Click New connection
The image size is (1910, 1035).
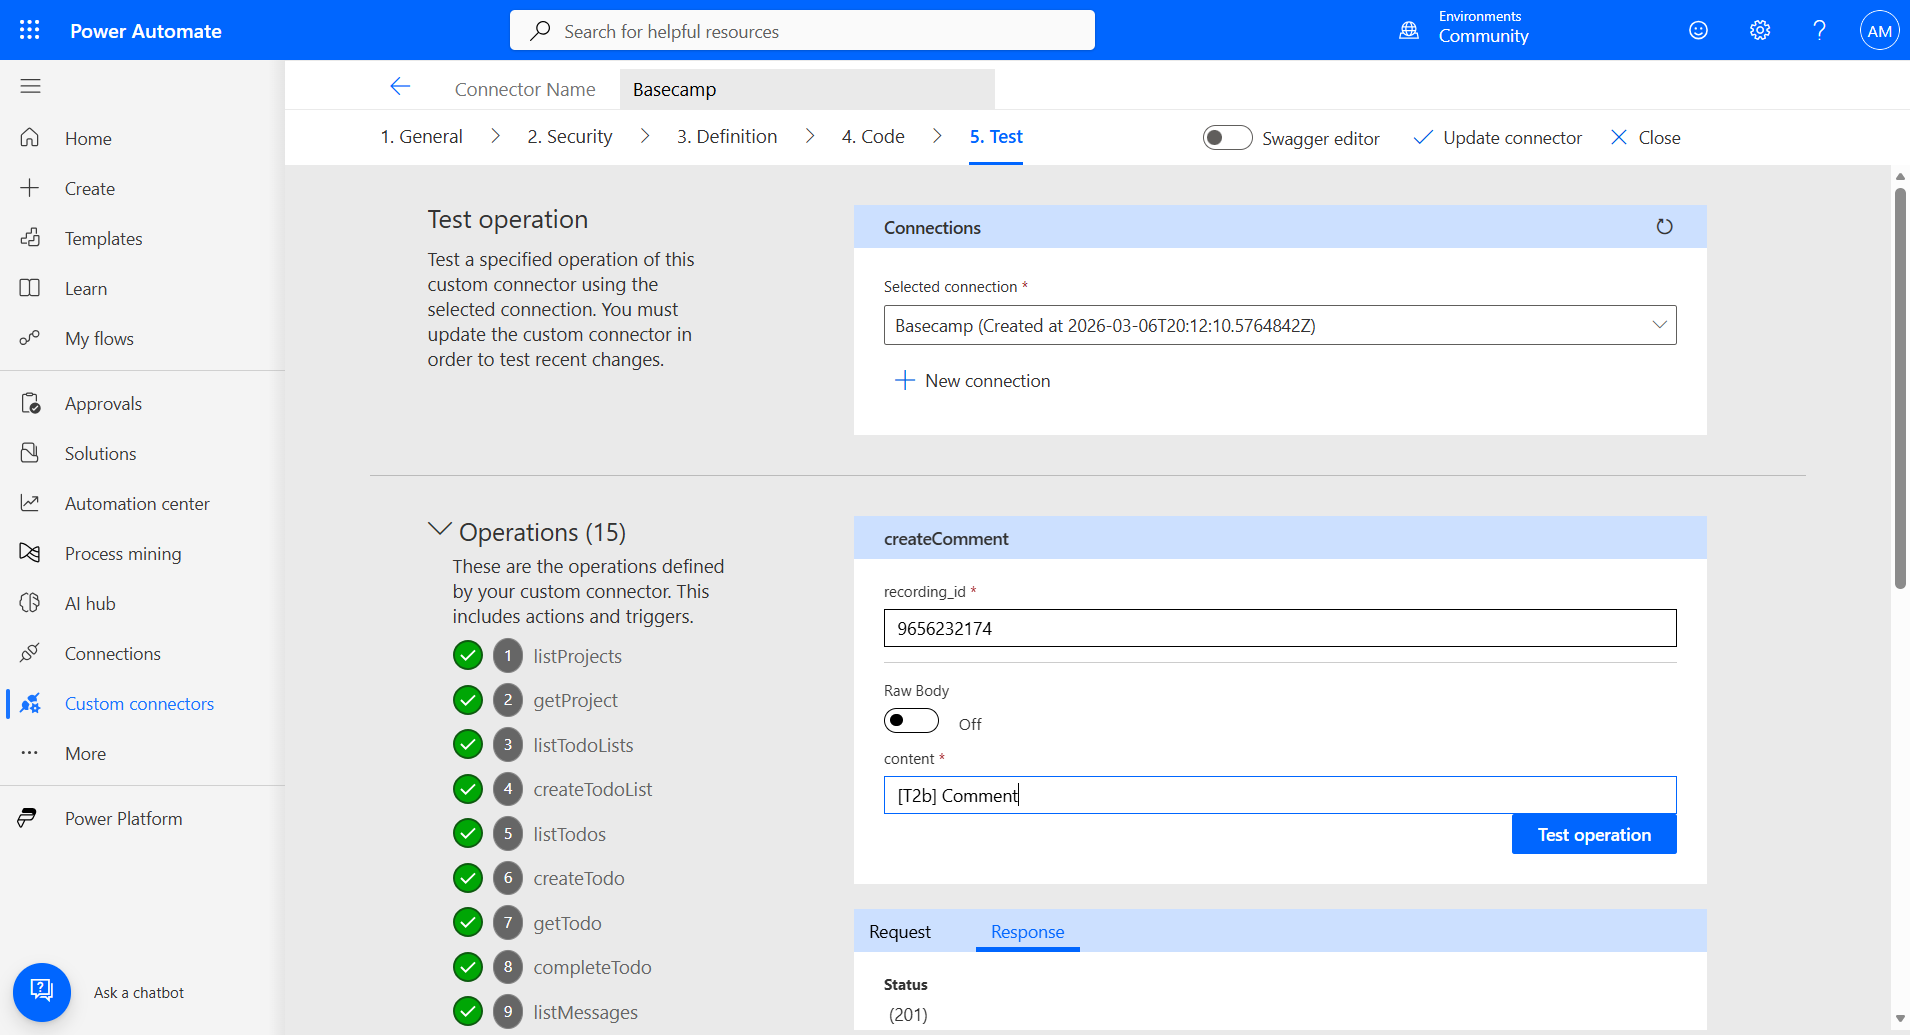click(x=972, y=381)
